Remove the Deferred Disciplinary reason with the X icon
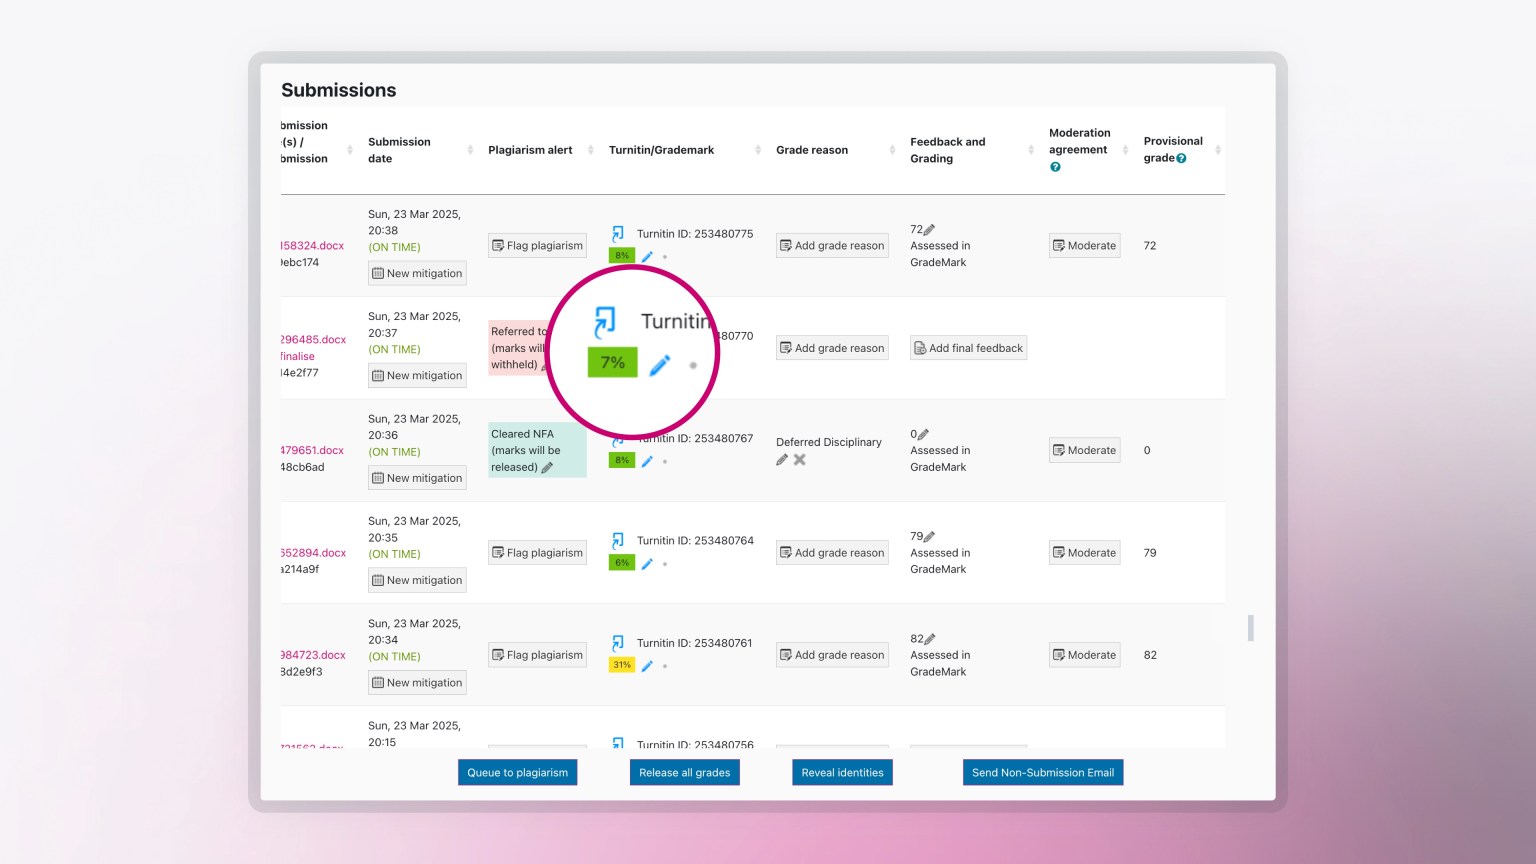Viewport: 1536px width, 864px height. pyautogui.click(x=800, y=460)
